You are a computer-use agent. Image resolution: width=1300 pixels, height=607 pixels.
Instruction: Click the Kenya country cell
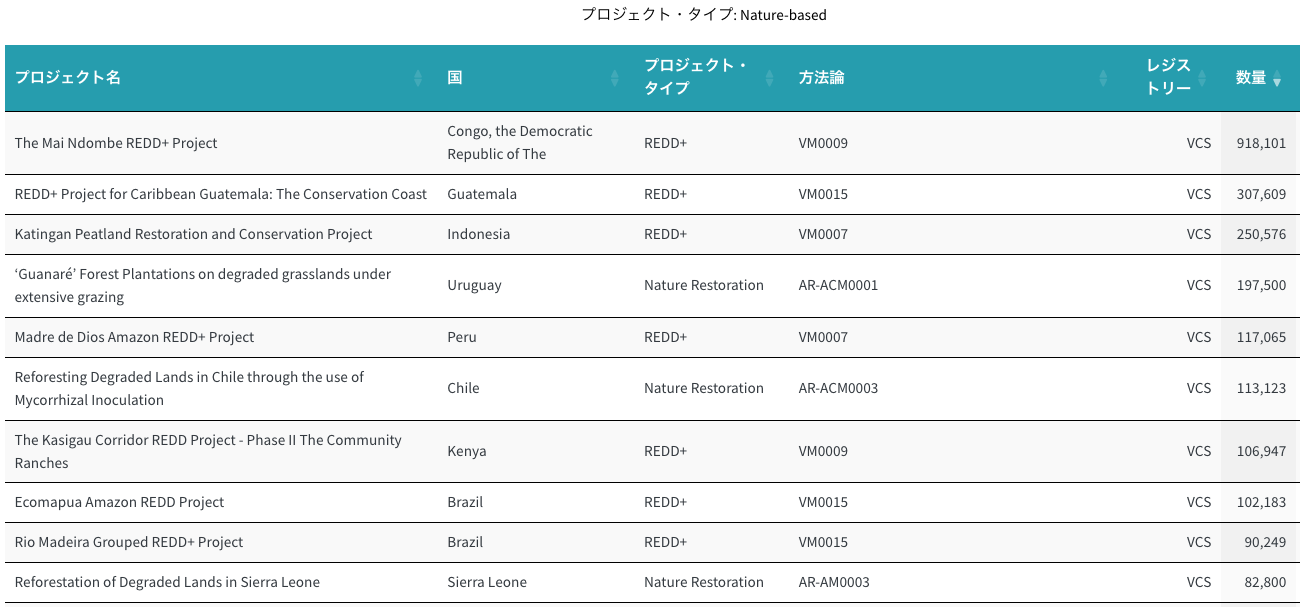(x=466, y=451)
